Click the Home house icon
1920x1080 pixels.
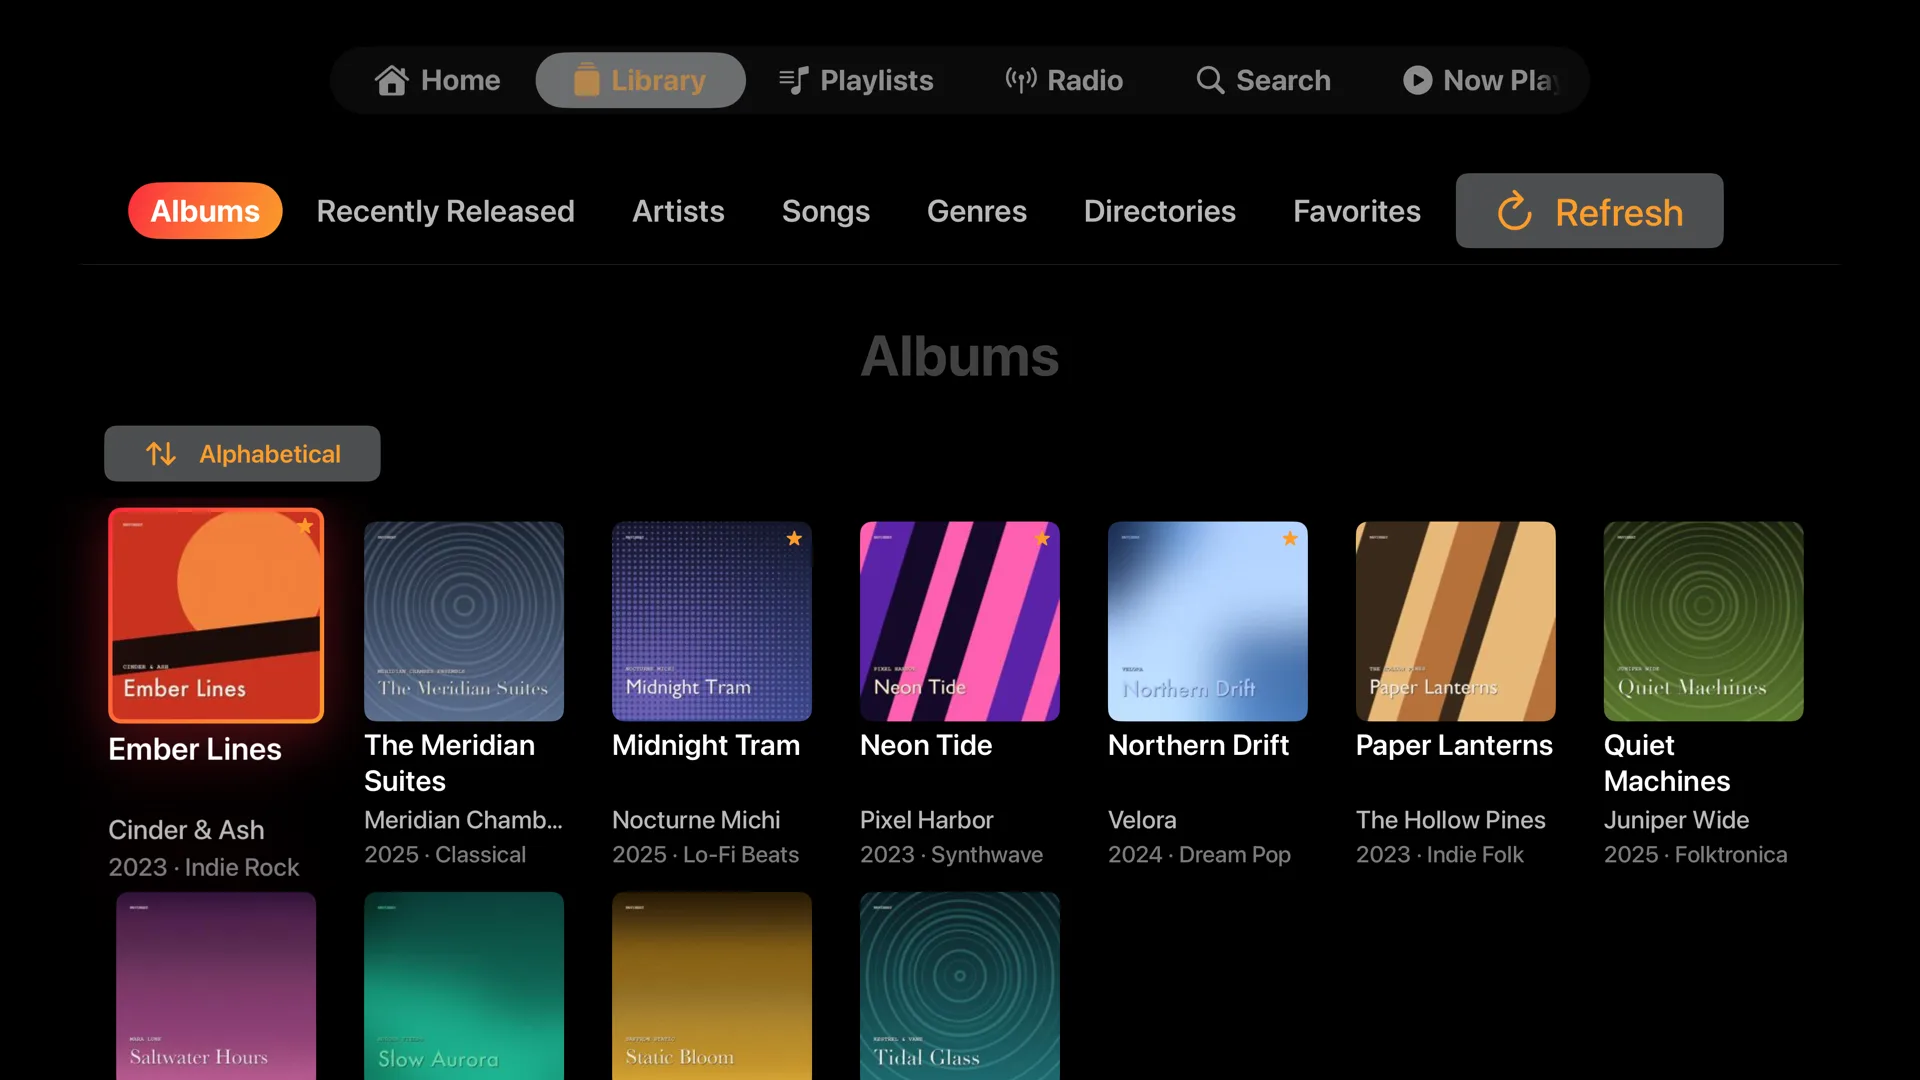[x=391, y=80]
